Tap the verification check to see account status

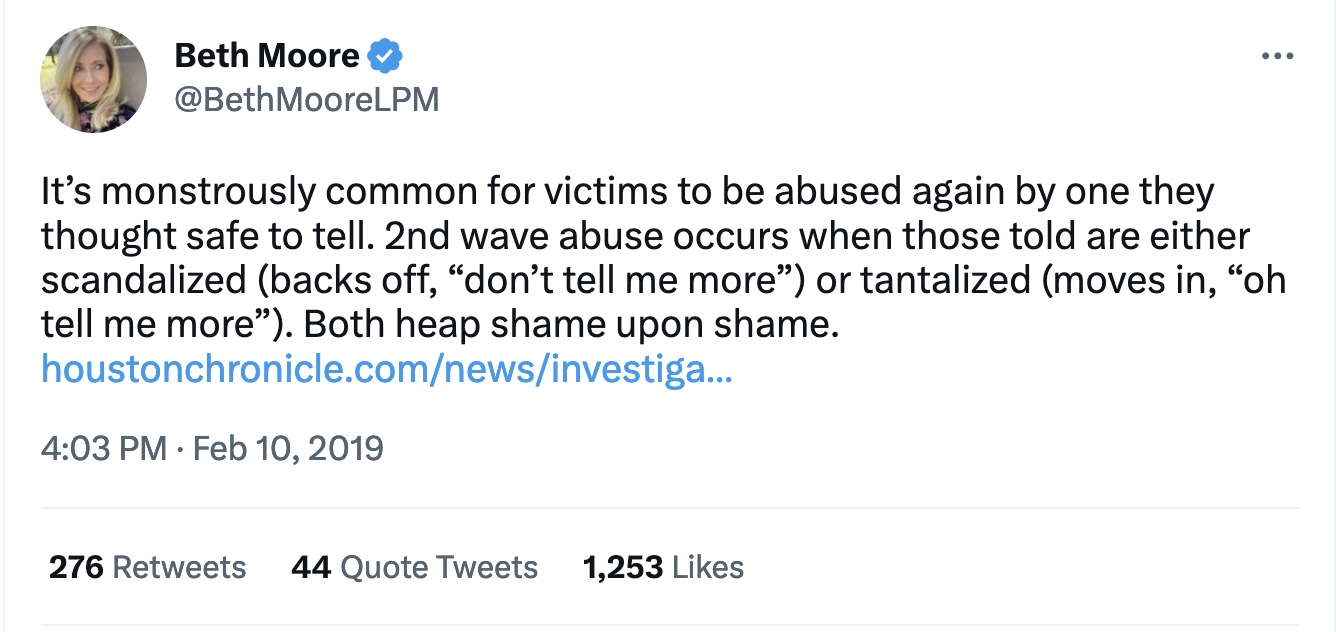tap(385, 55)
